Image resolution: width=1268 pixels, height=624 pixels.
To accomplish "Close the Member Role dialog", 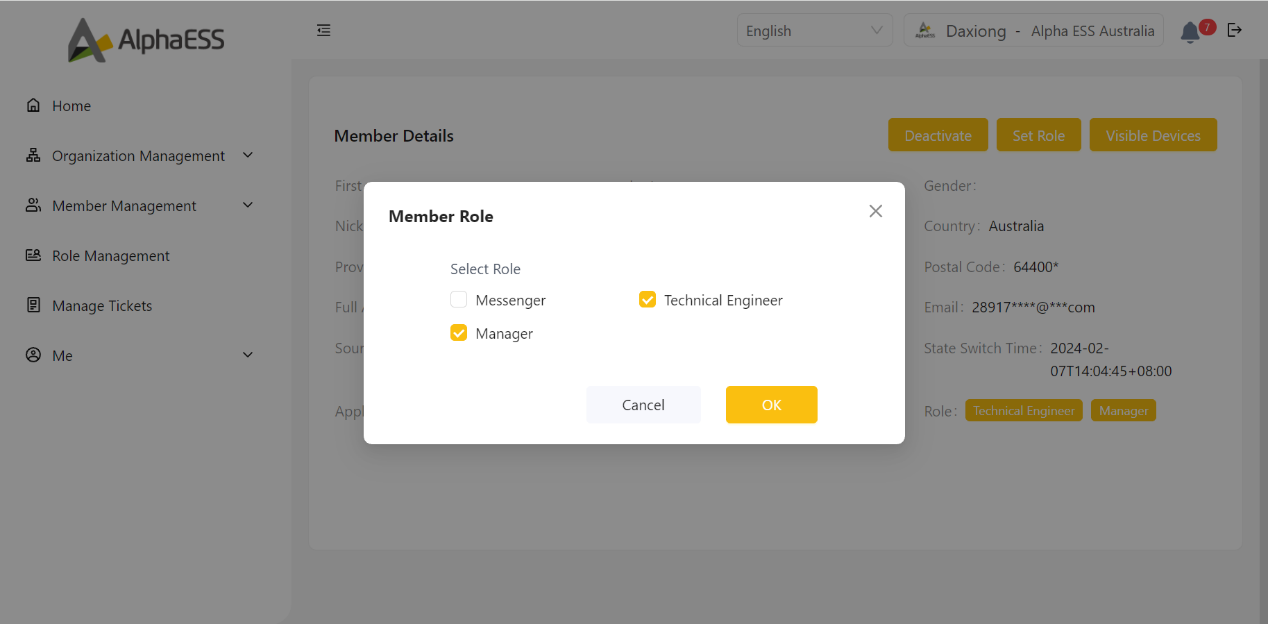I will coord(875,211).
